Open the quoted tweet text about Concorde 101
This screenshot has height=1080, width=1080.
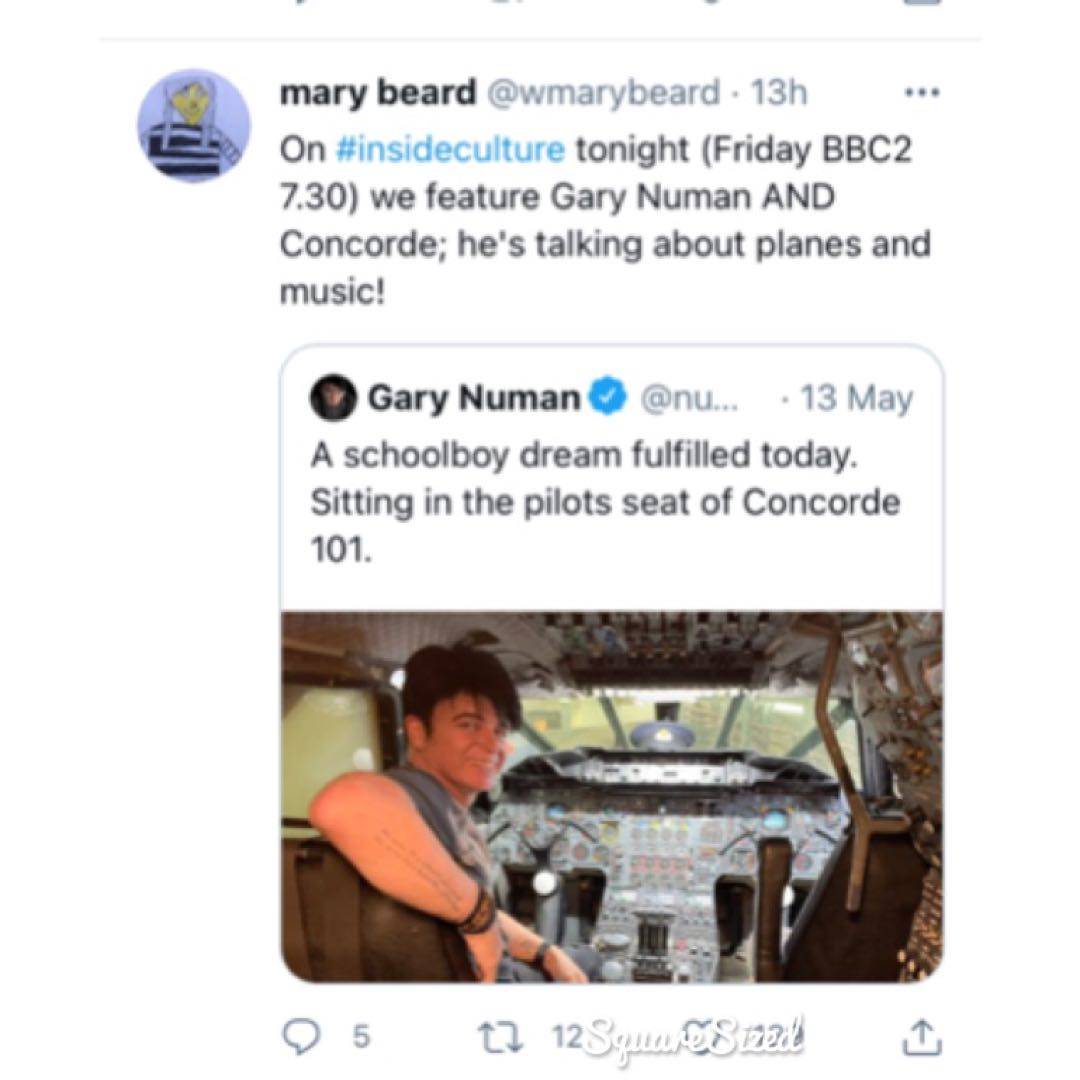pos(605,502)
